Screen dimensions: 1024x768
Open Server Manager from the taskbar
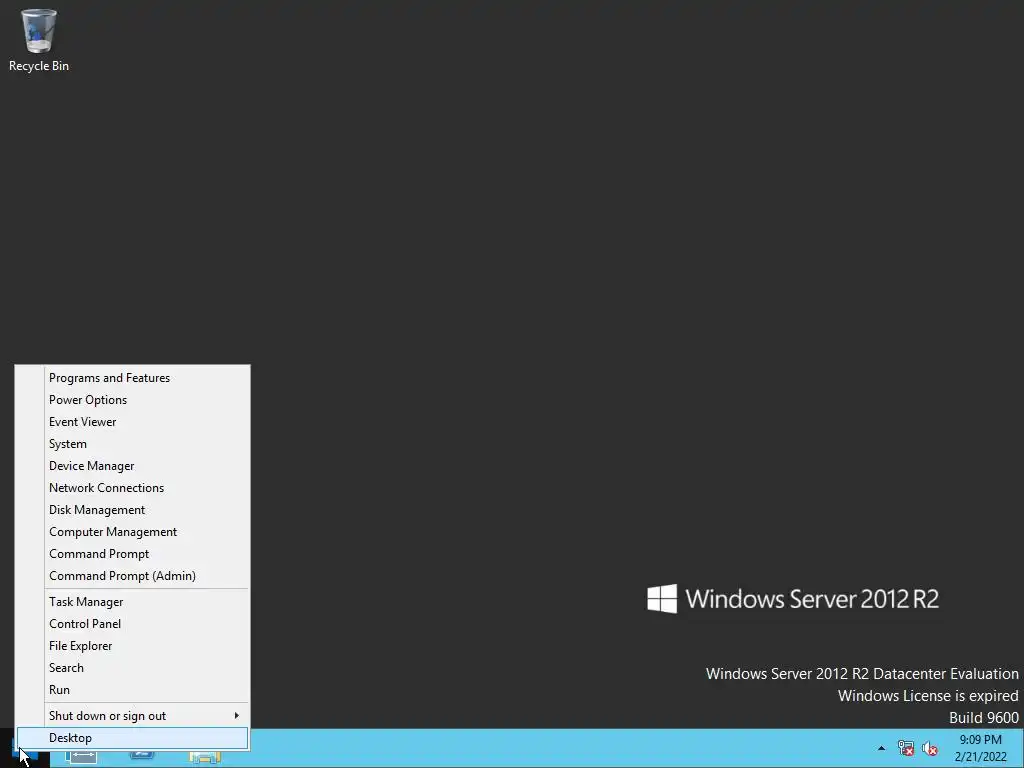tap(81, 758)
